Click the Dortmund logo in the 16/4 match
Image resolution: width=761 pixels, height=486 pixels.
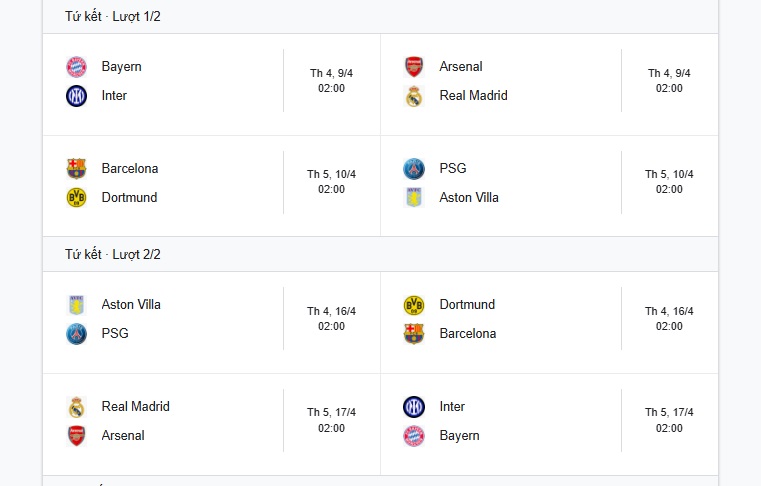coord(414,305)
